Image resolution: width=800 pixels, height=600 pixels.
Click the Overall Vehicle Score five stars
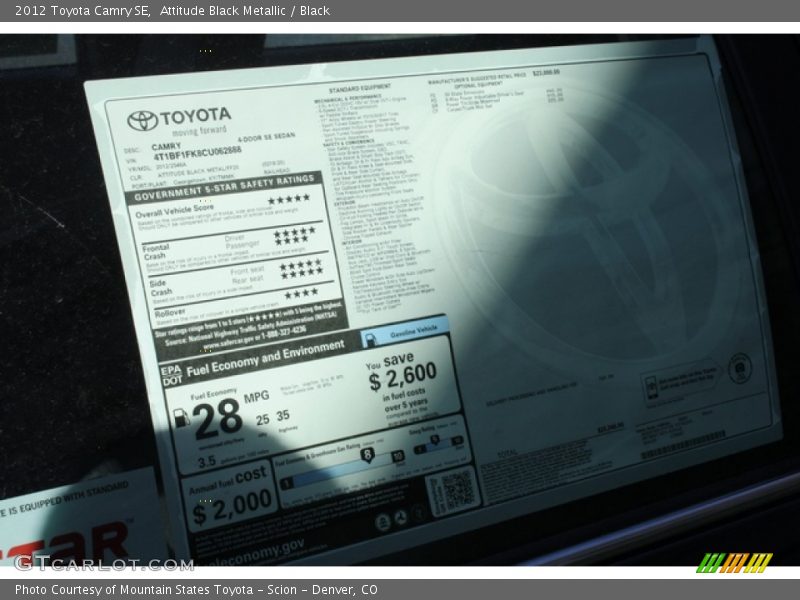pos(289,199)
